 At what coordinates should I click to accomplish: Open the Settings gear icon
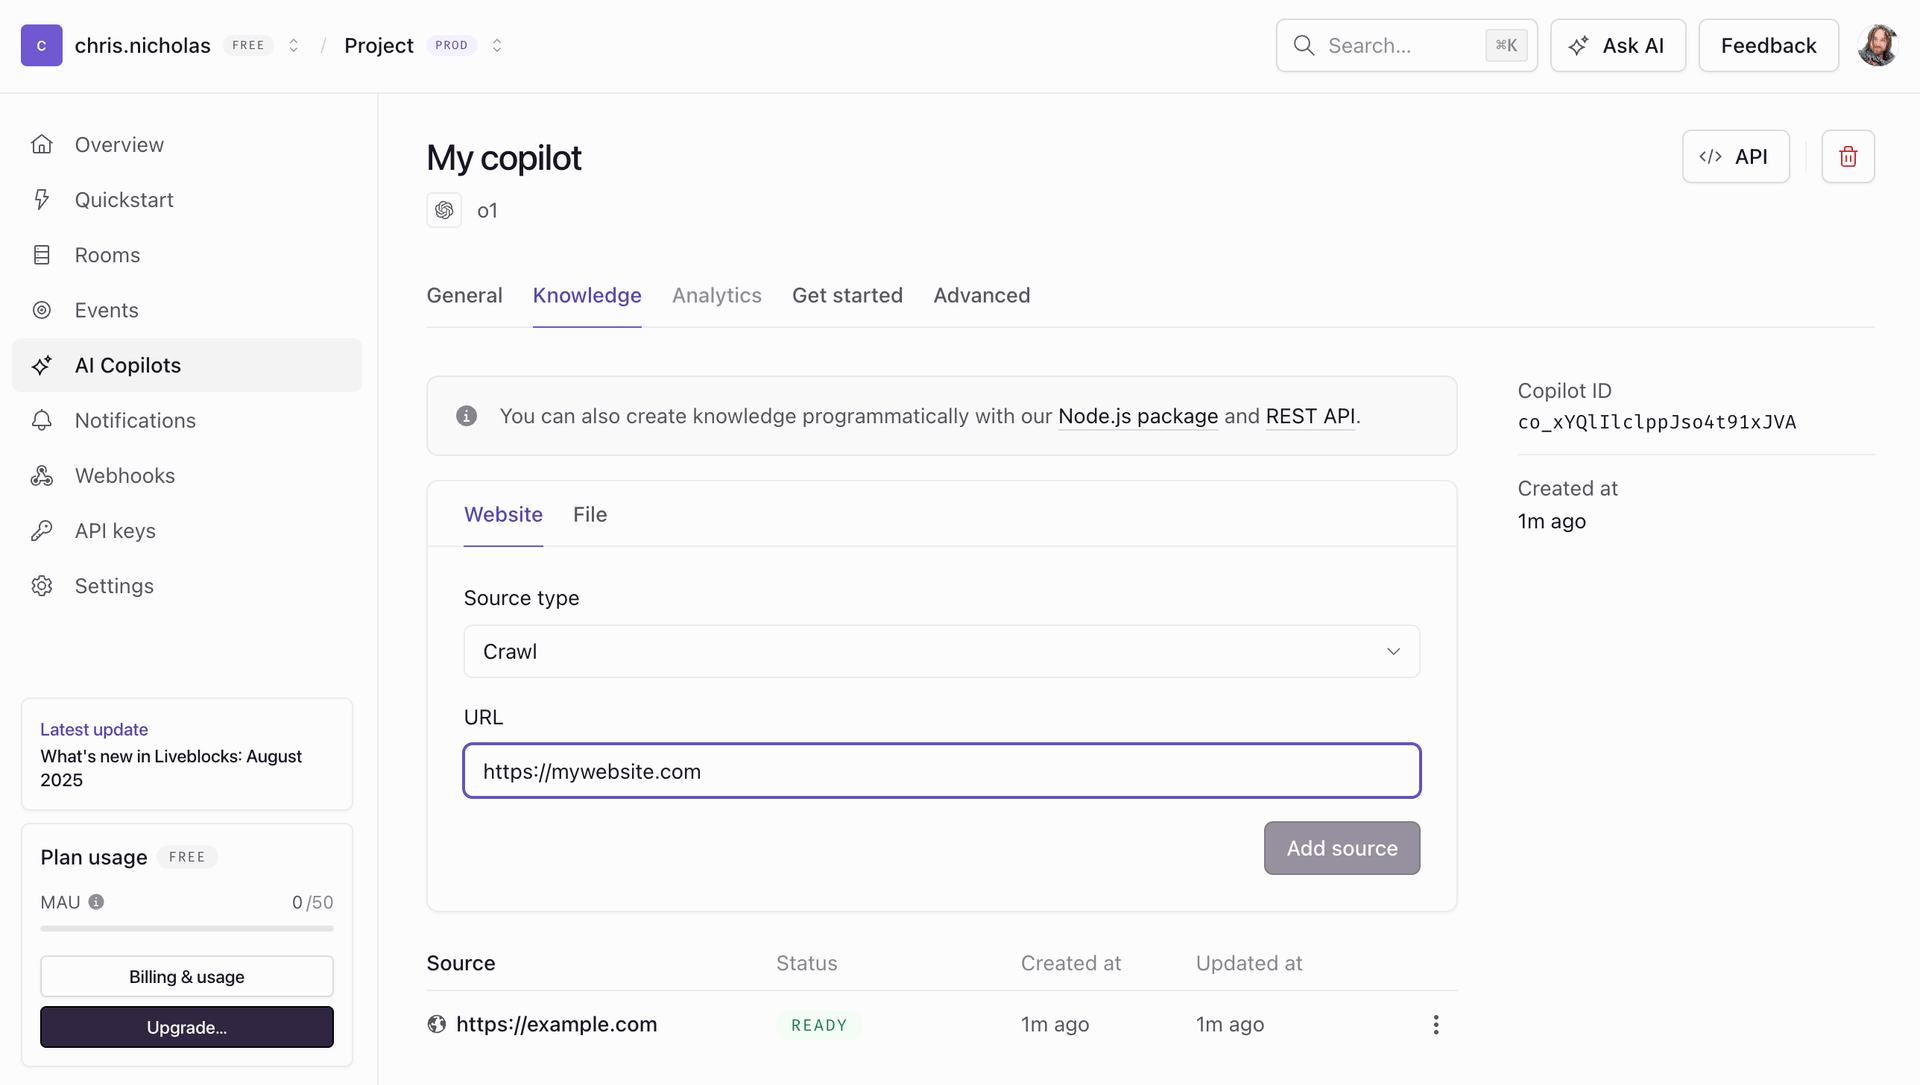42,586
